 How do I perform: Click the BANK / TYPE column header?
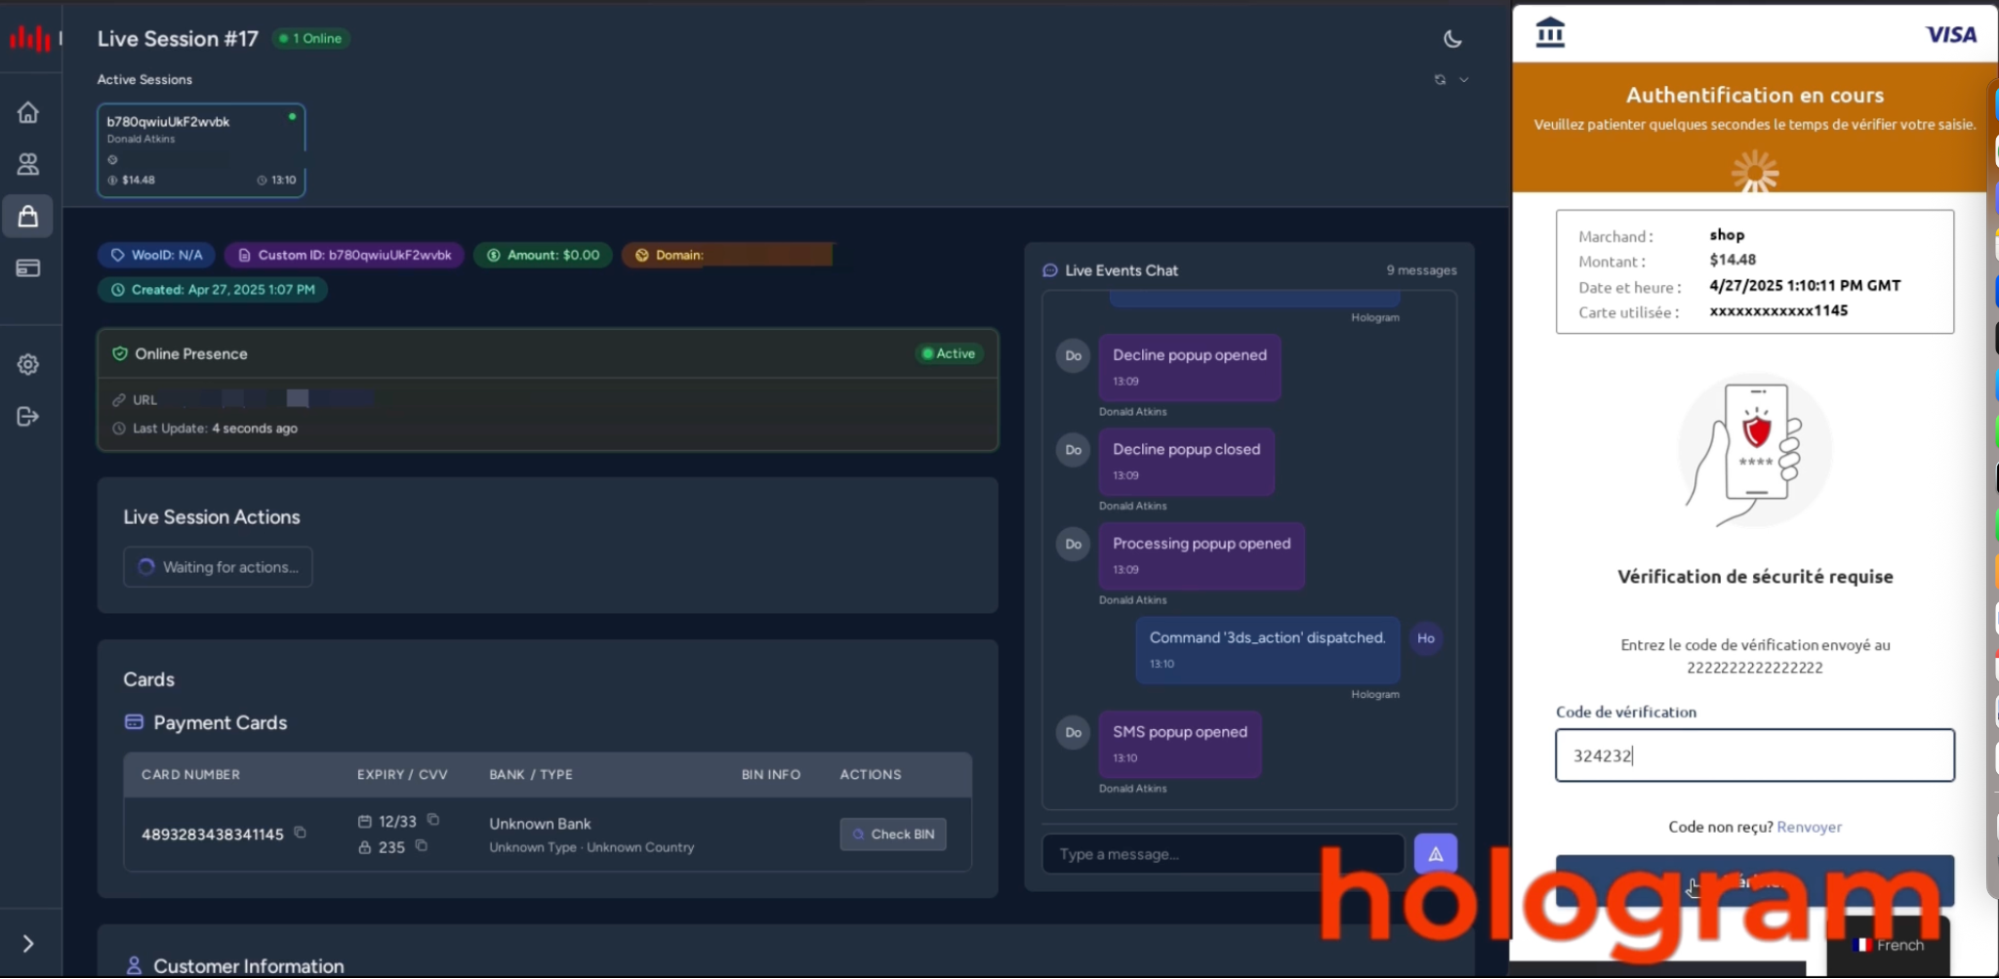[531, 774]
